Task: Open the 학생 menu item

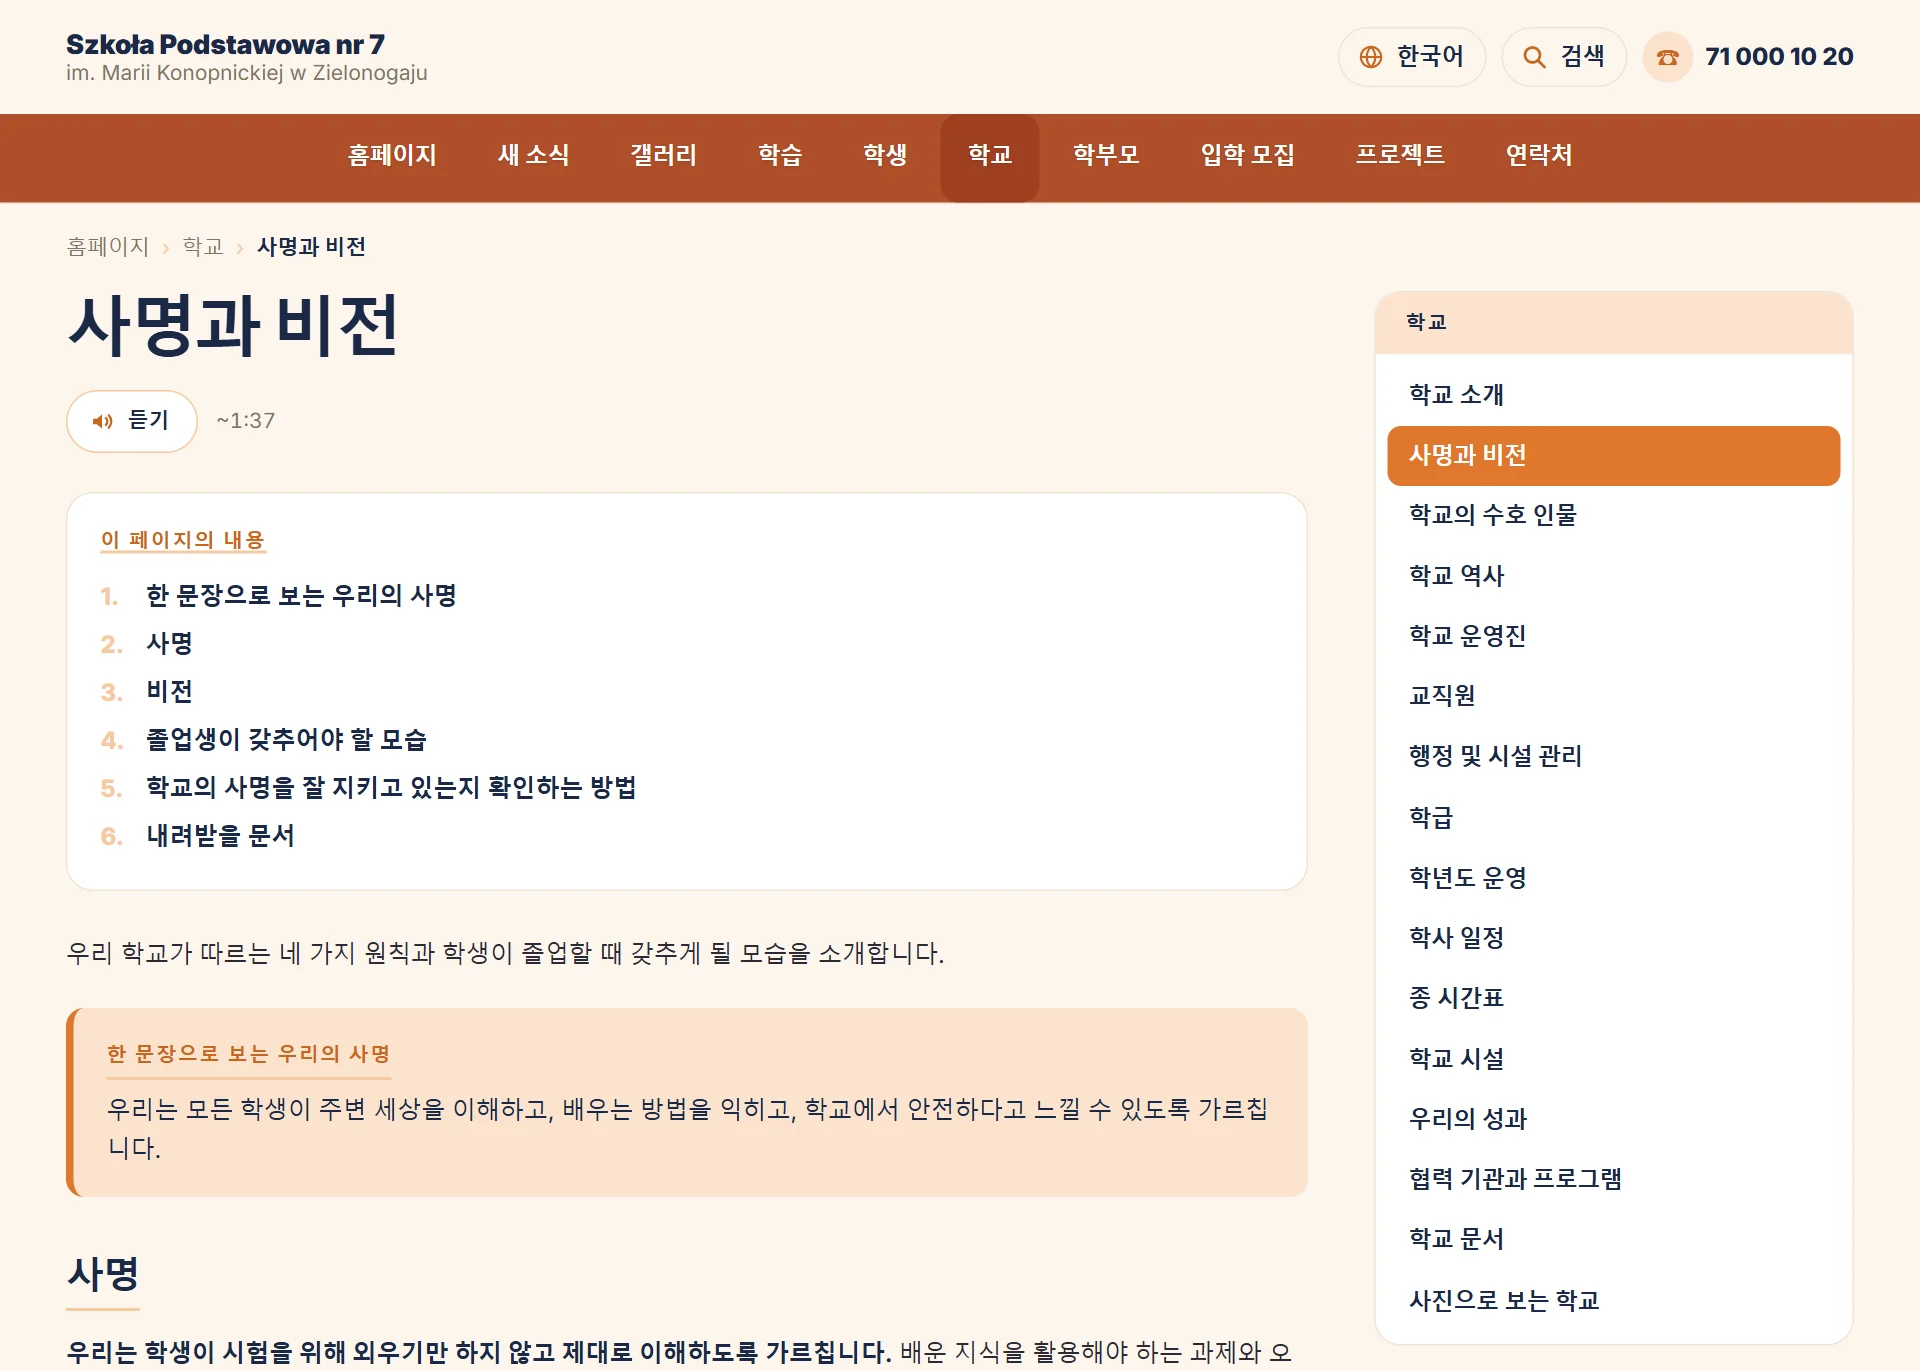Action: 885,155
